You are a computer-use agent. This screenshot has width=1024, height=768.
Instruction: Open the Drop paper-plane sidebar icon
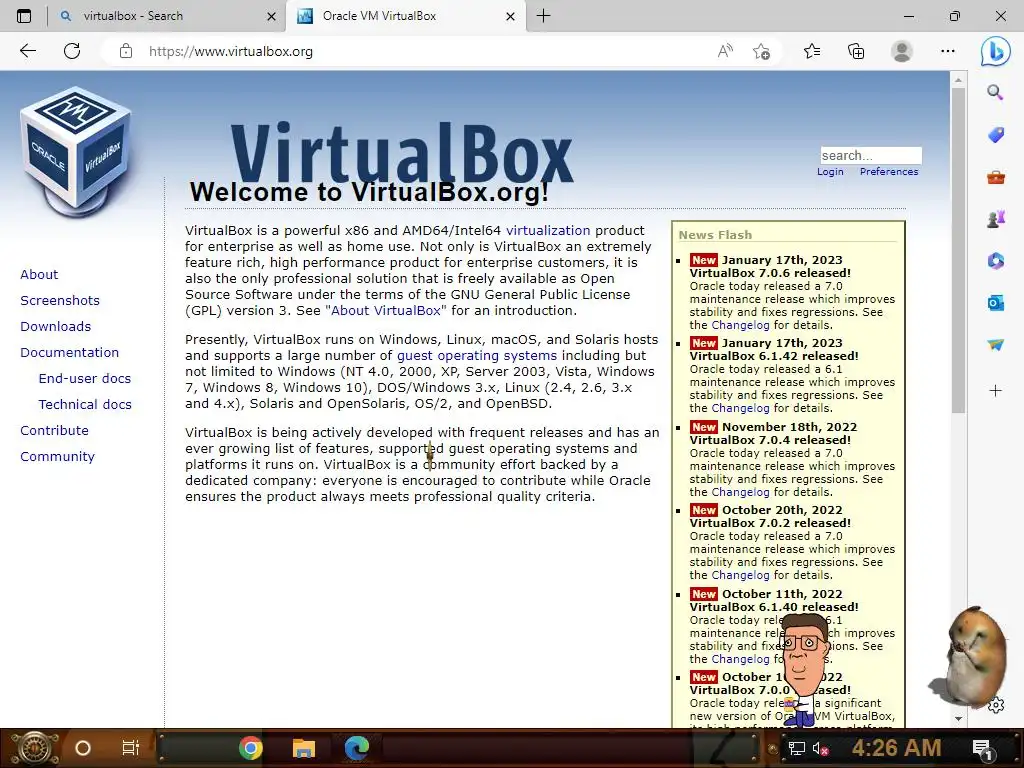(995, 344)
